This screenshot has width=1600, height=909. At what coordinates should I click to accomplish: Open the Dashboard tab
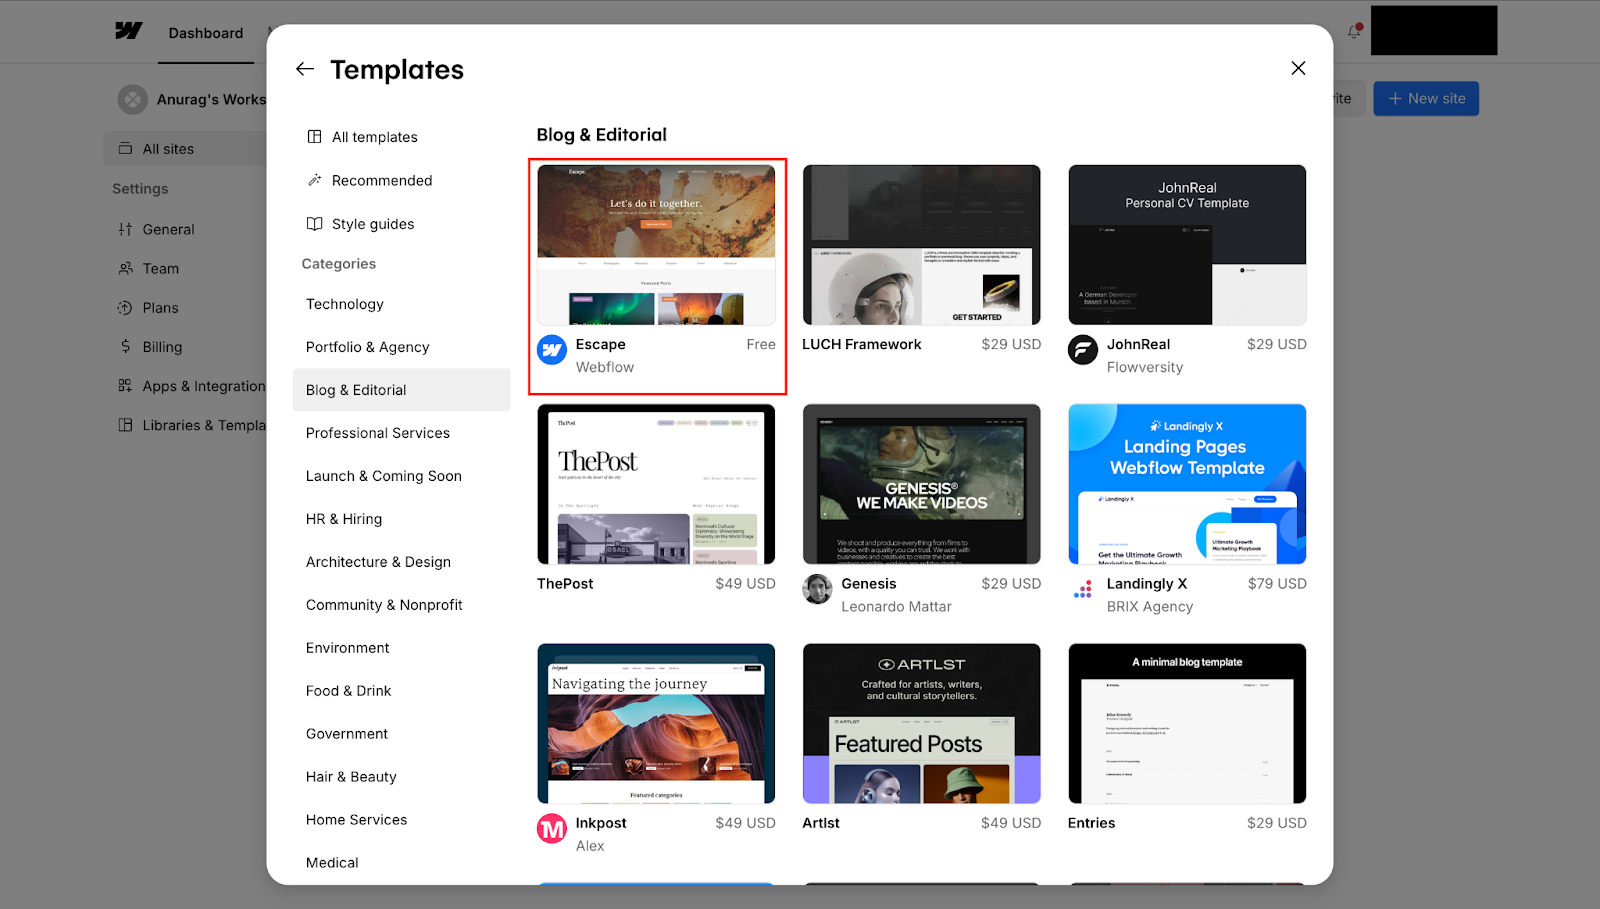point(206,33)
